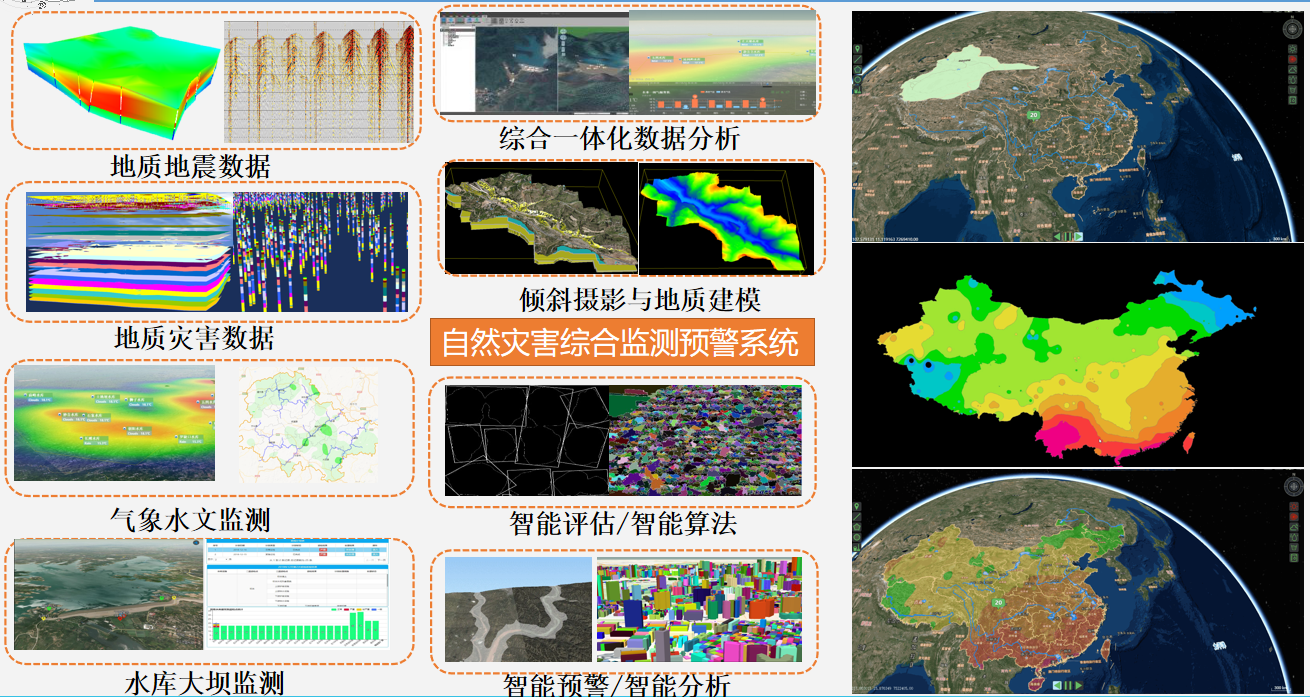Open the layered strata model thumbnail
The width and height of the screenshot is (1310, 697).
pyautogui.click(x=129, y=251)
